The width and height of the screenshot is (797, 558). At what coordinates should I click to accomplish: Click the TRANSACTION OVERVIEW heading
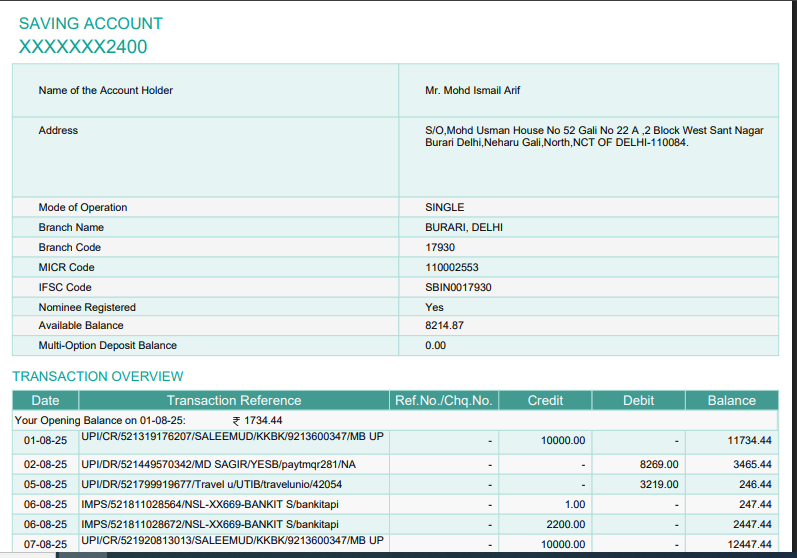pos(98,377)
